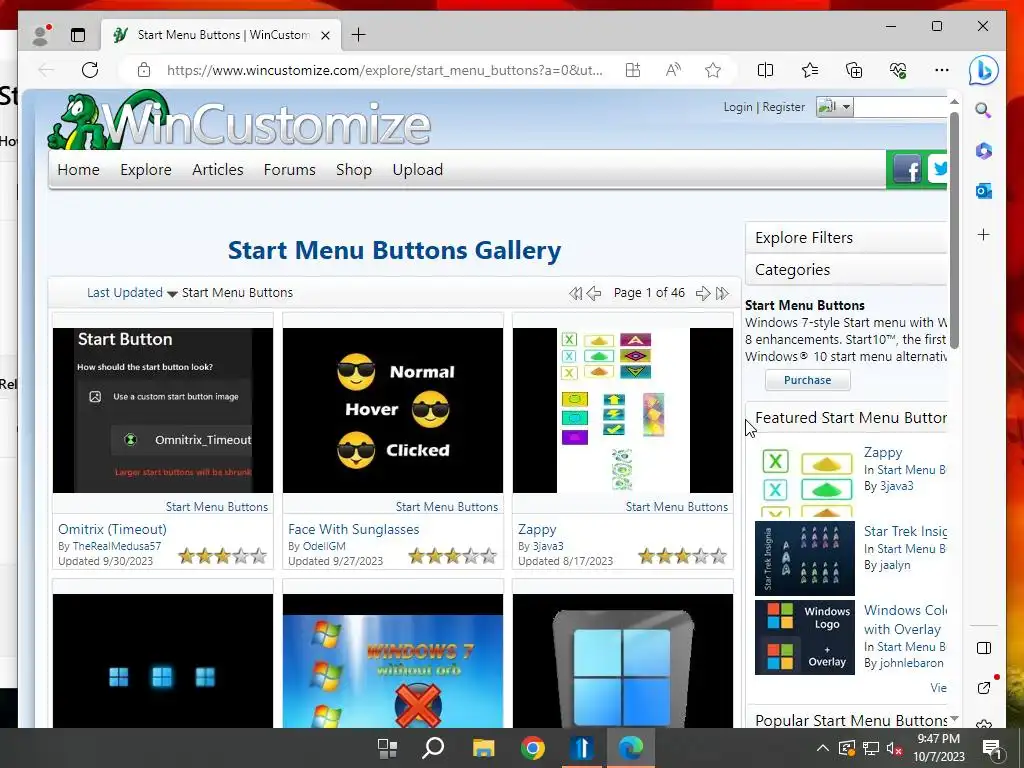
Task: Jump to the last gallery page
Action: pos(722,293)
